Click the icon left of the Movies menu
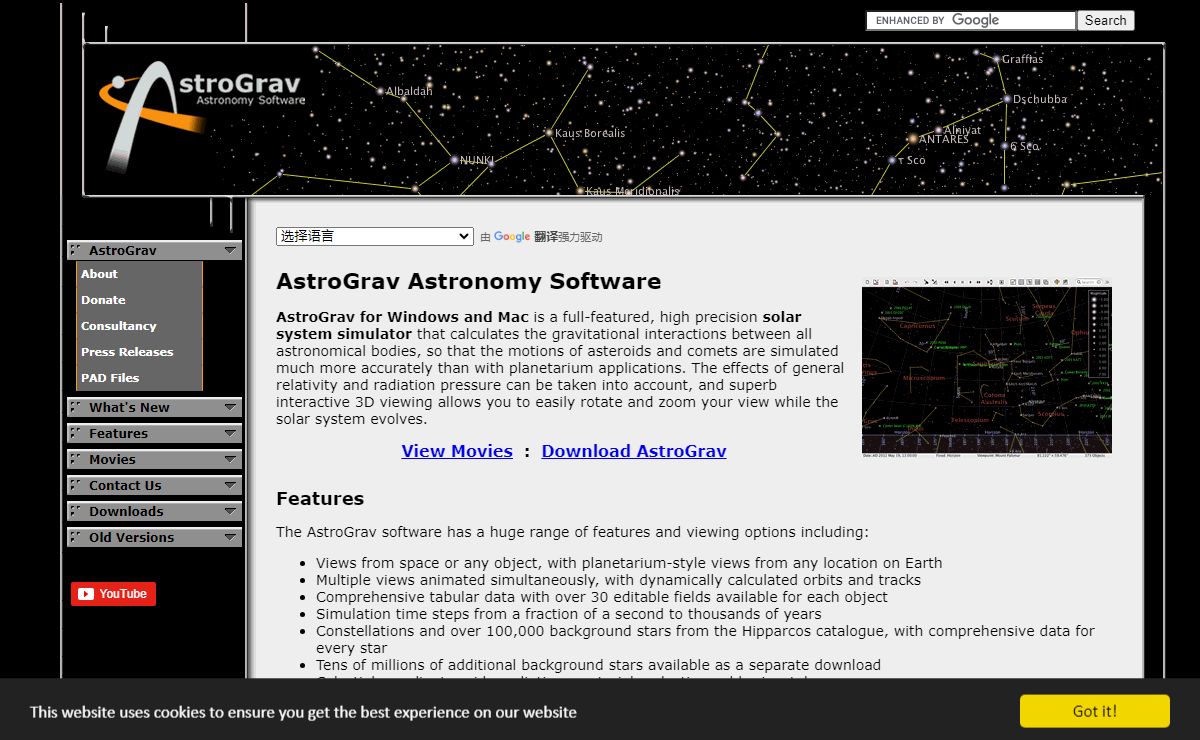The width and height of the screenshot is (1200, 740). pyautogui.click(x=76, y=459)
